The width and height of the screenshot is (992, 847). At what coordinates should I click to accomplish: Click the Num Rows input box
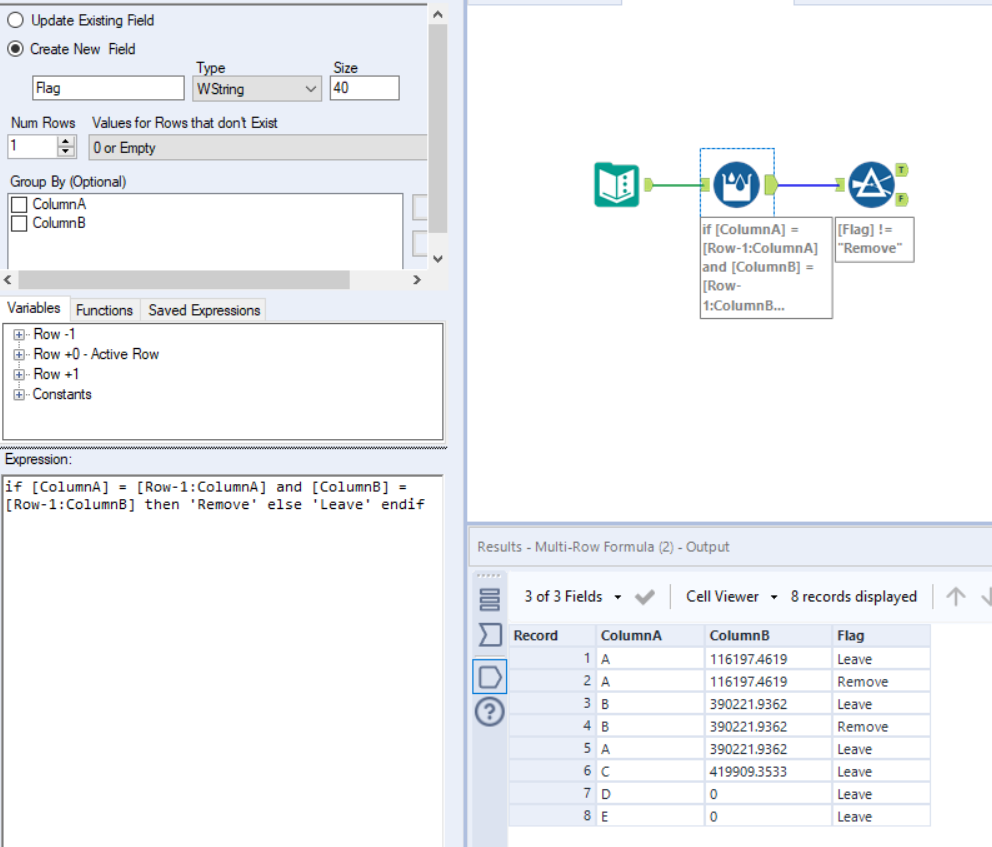[x=33, y=147]
